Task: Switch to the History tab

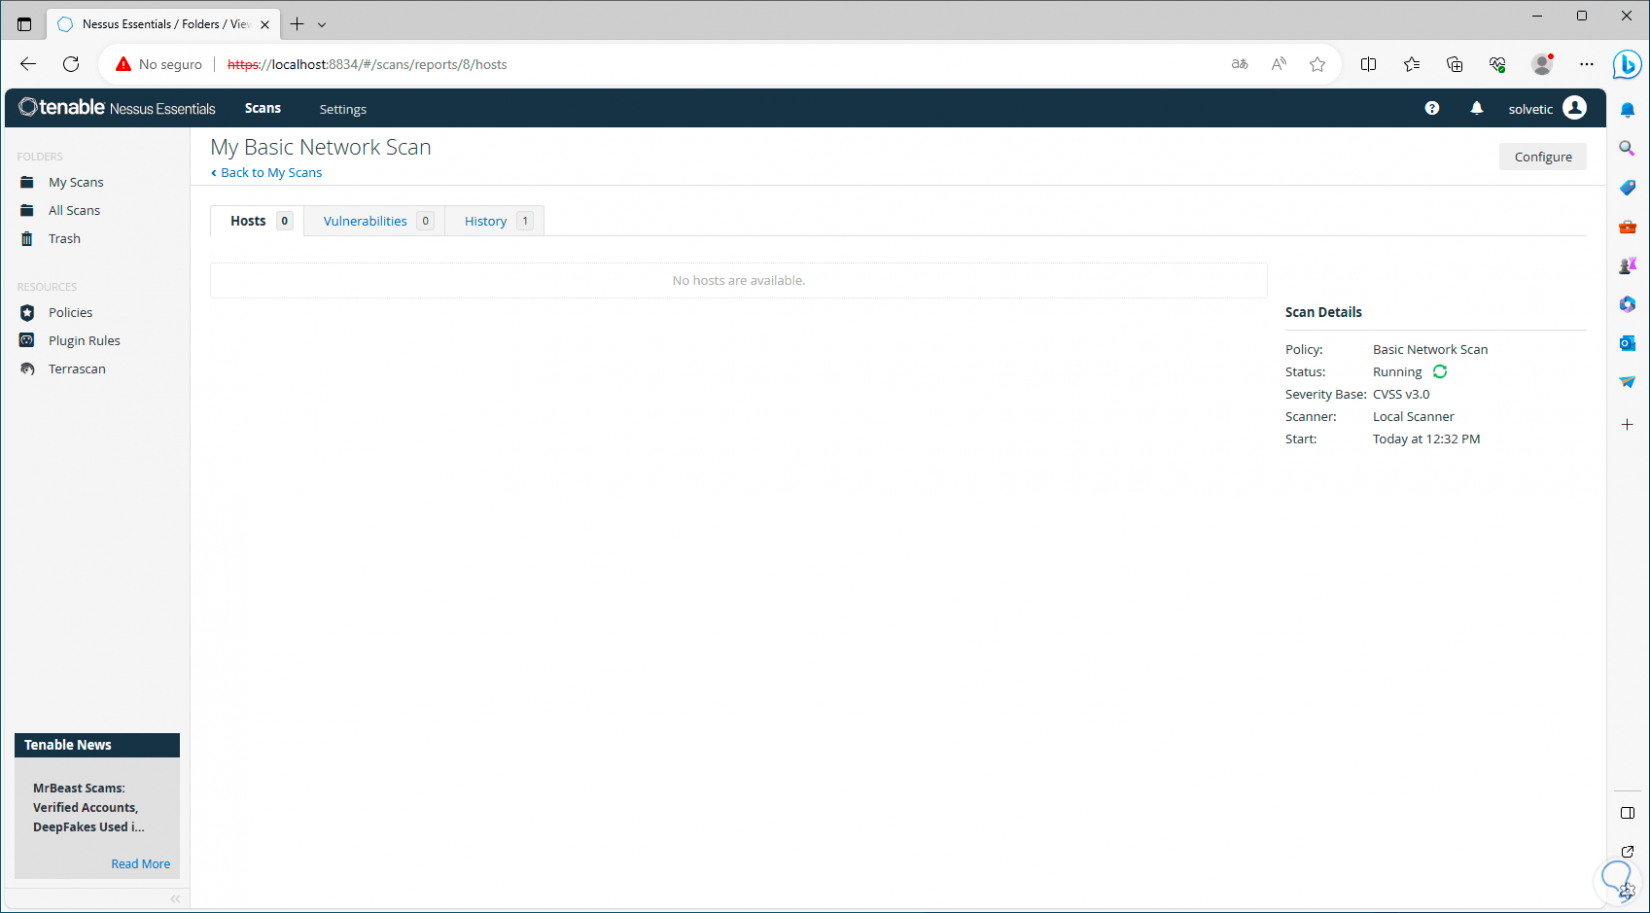Action: coord(495,221)
